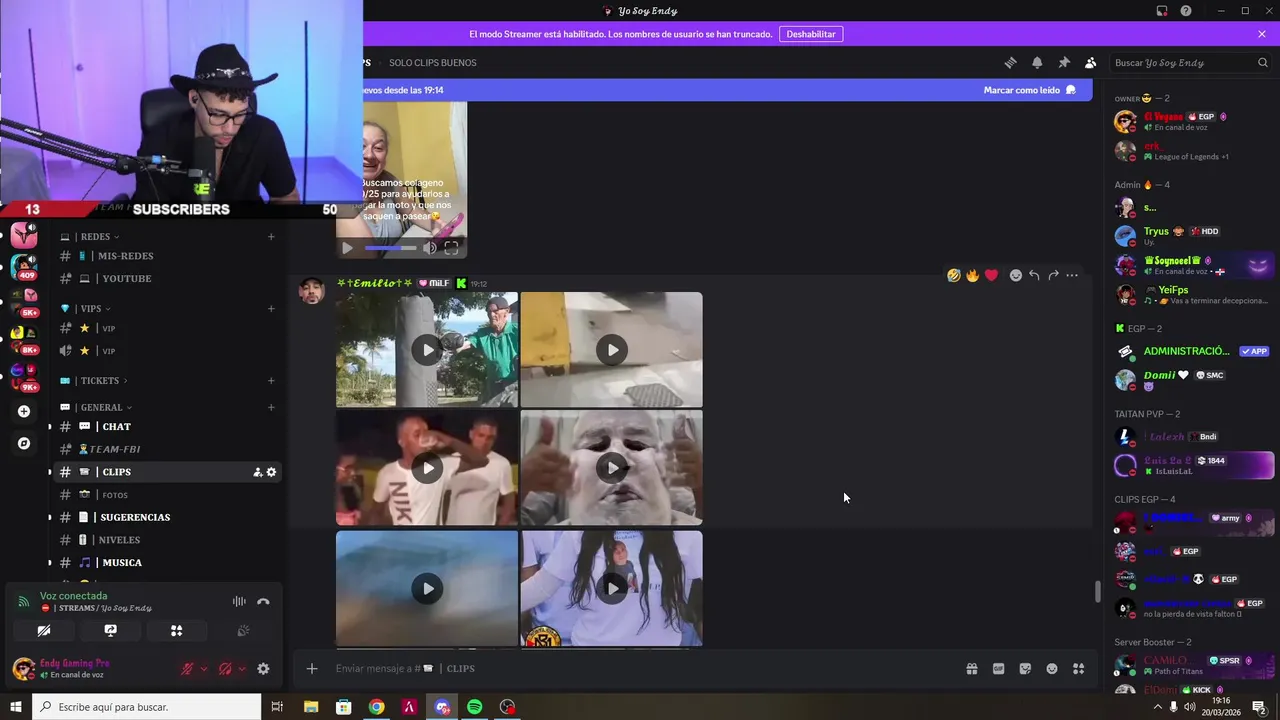Share your screen in voice panel
Image resolution: width=1280 pixels, height=720 pixels.
[110, 631]
